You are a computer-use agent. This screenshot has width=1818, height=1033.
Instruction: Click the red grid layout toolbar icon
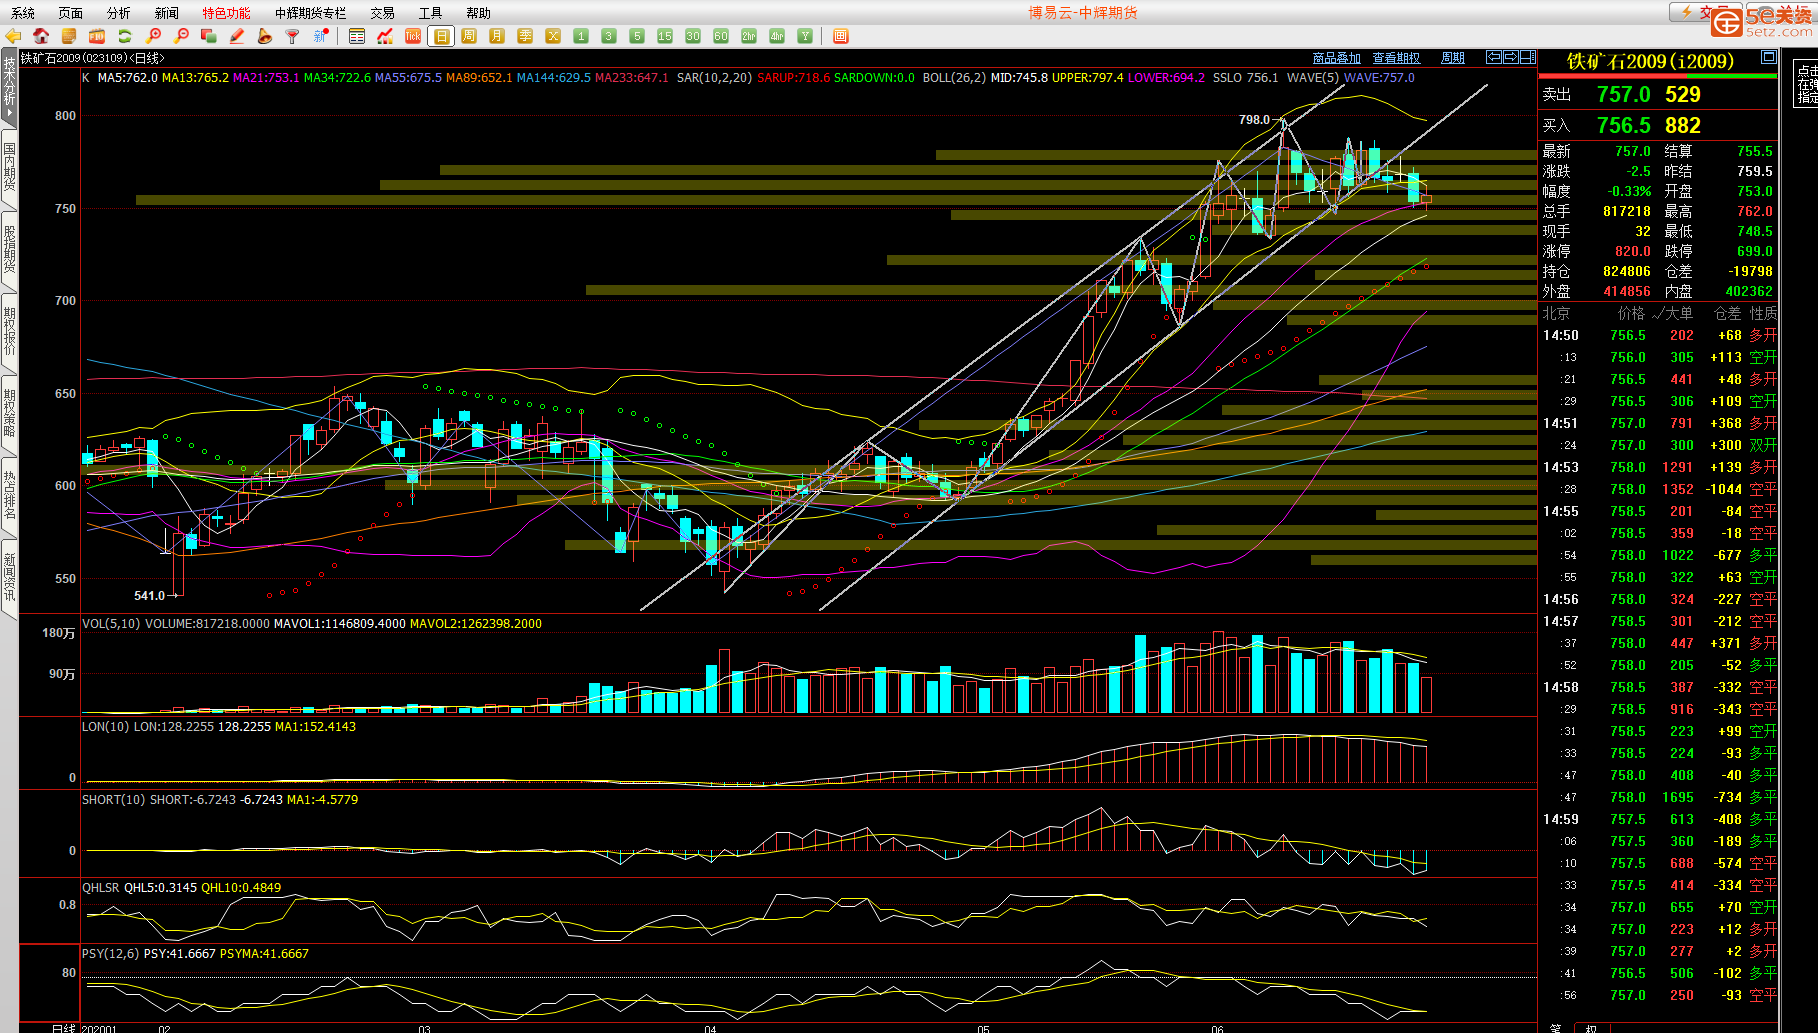[x=841, y=36]
